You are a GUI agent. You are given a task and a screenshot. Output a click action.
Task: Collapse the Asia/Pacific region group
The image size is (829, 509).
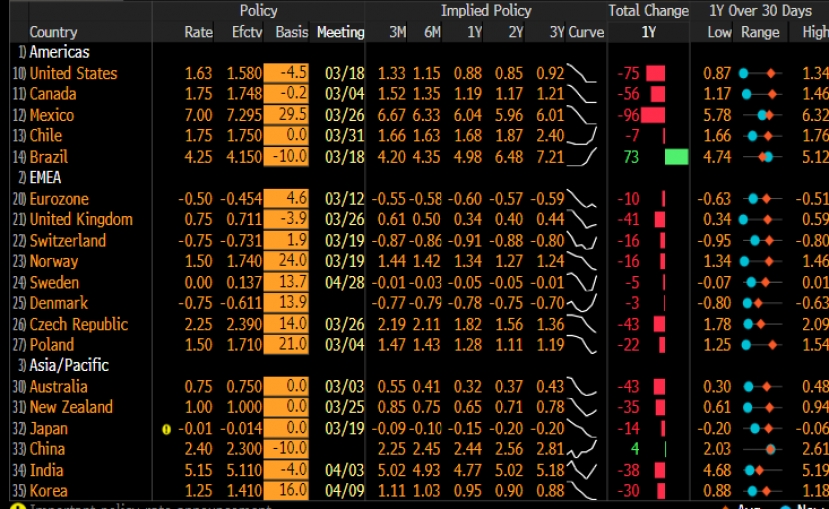pyautogui.click(x=69, y=365)
